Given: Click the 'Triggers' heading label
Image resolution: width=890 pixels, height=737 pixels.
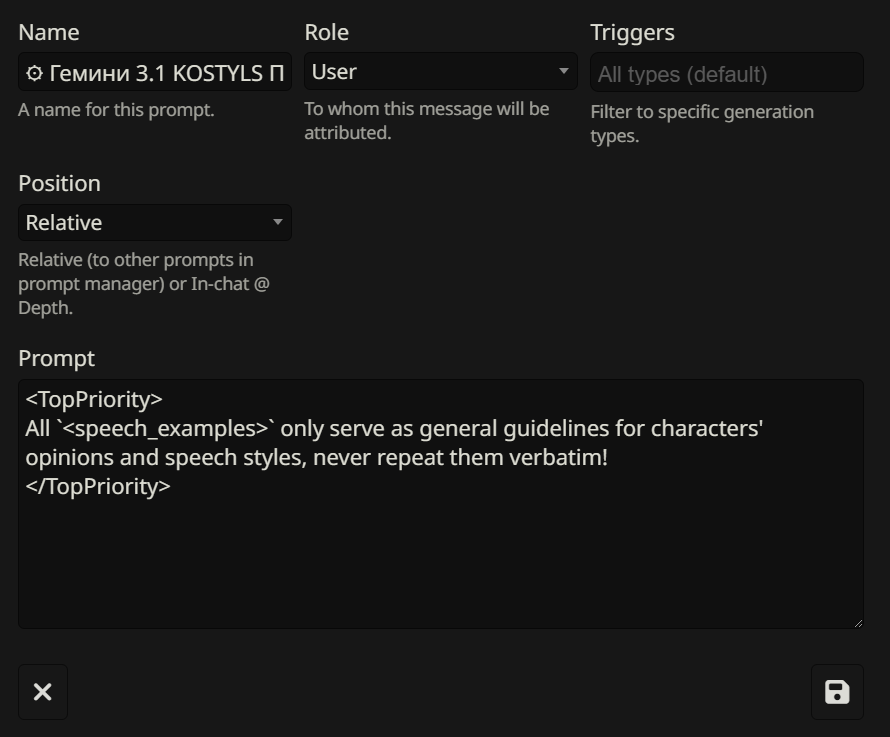Looking at the screenshot, I should tap(632, 32).
